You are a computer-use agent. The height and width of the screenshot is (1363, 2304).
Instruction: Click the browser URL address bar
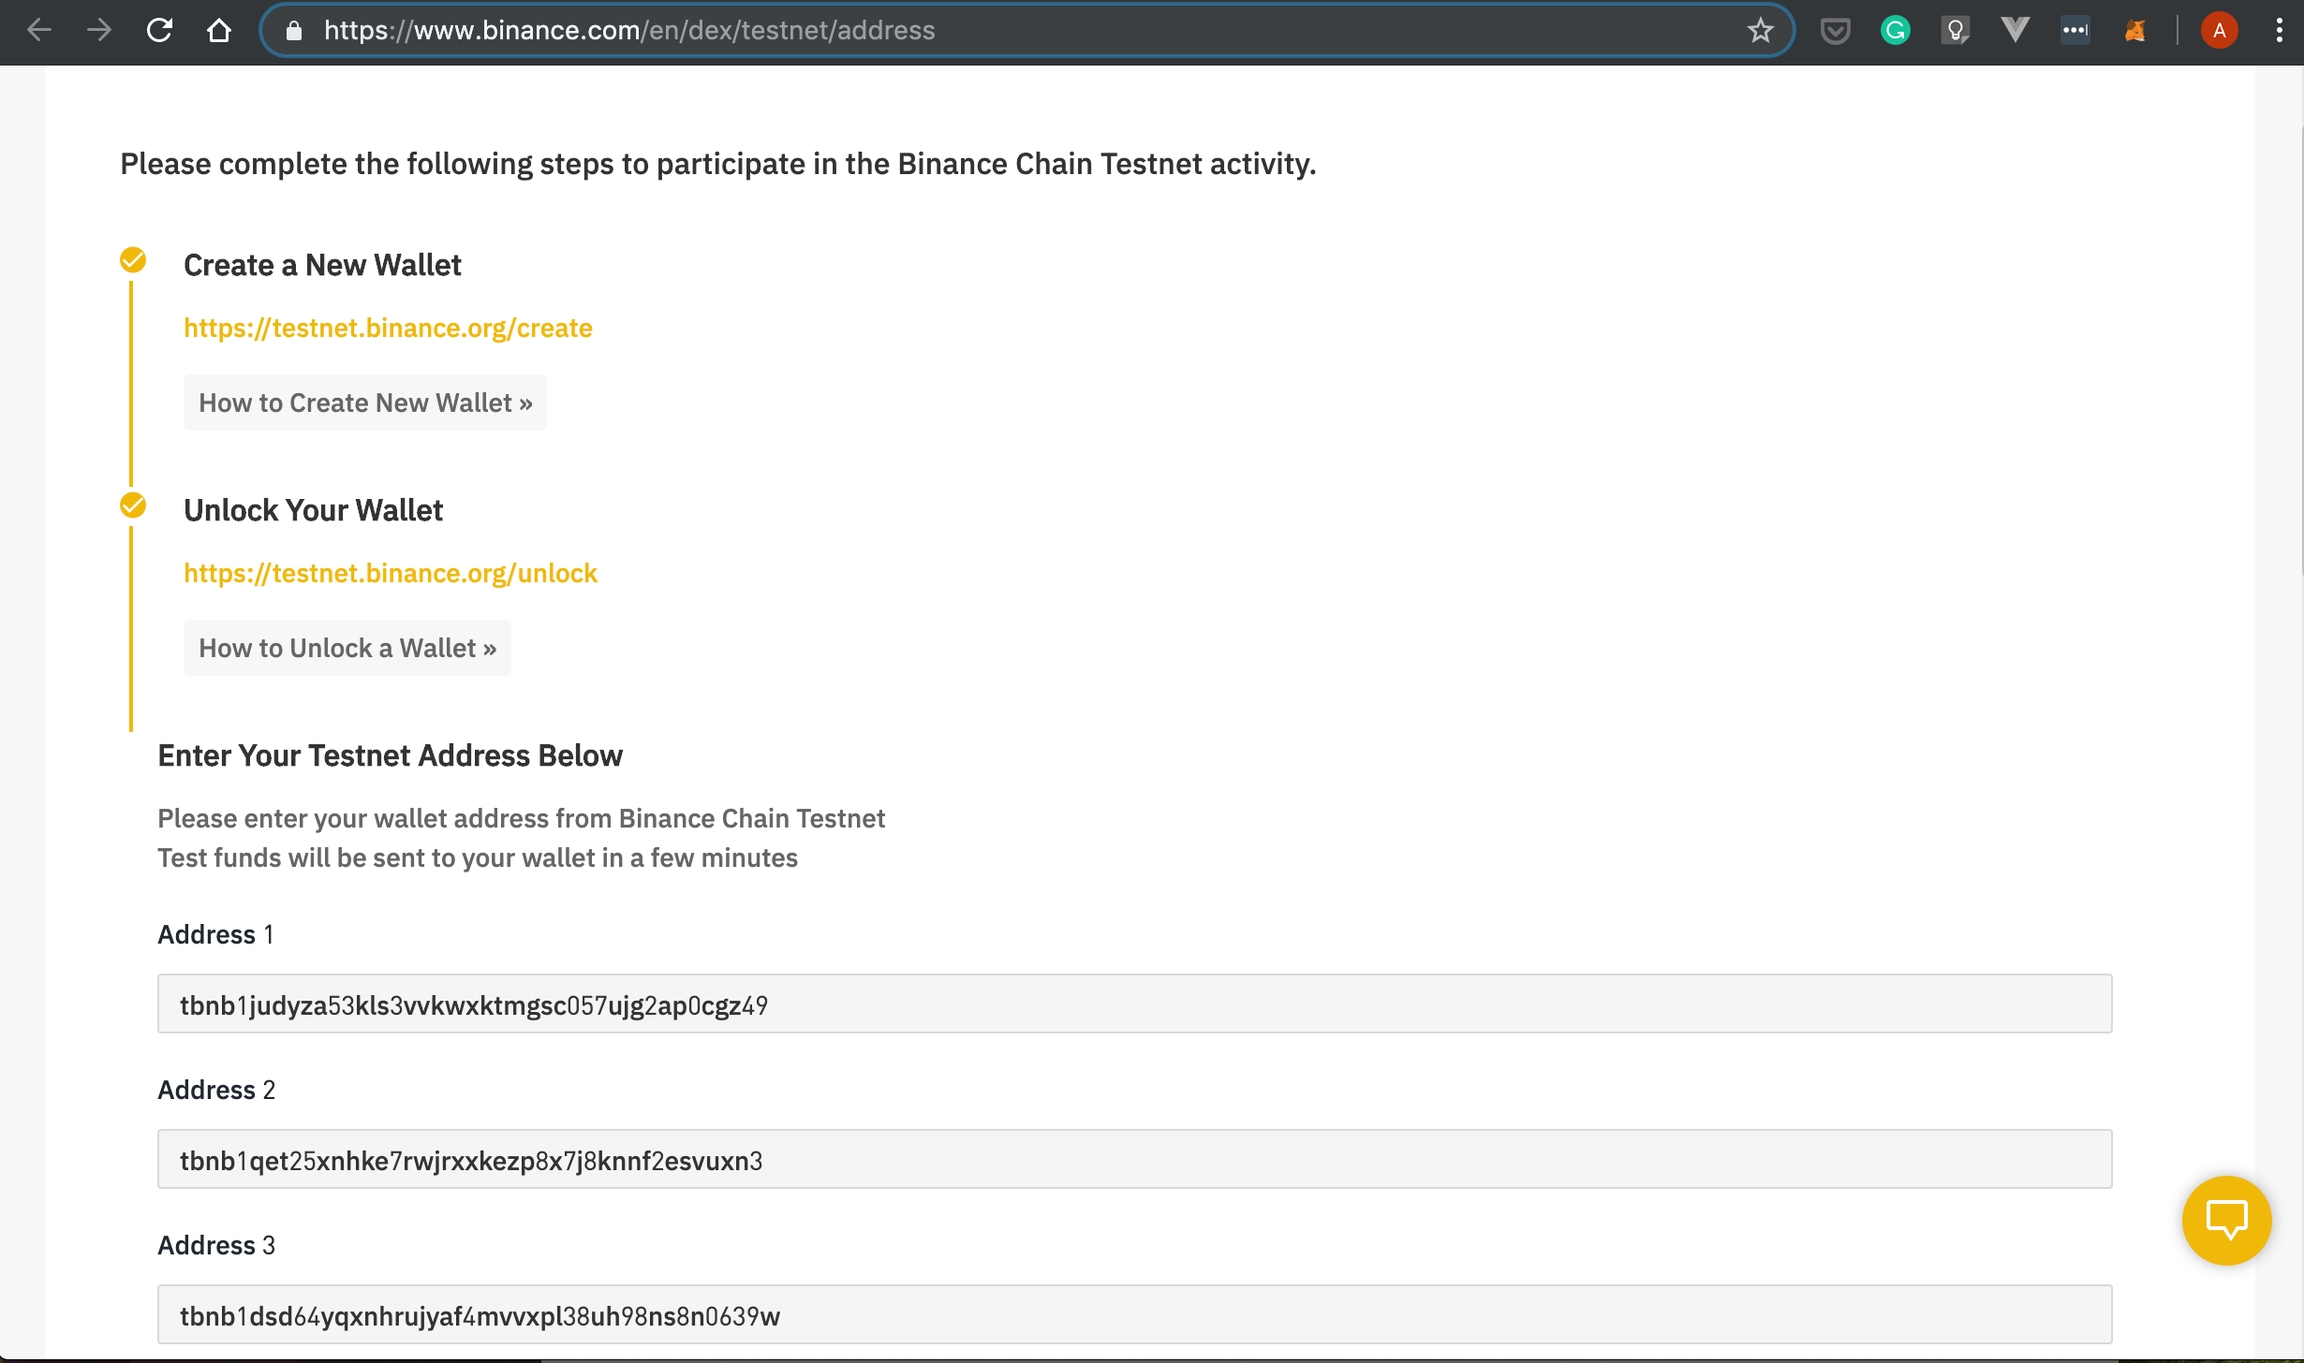[x=1000, y=31]
